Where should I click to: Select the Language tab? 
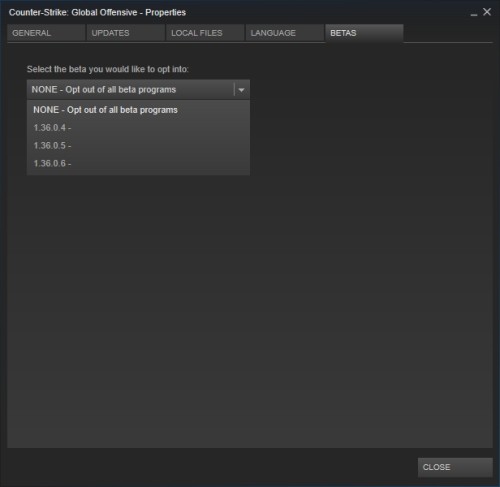[285, 33]
